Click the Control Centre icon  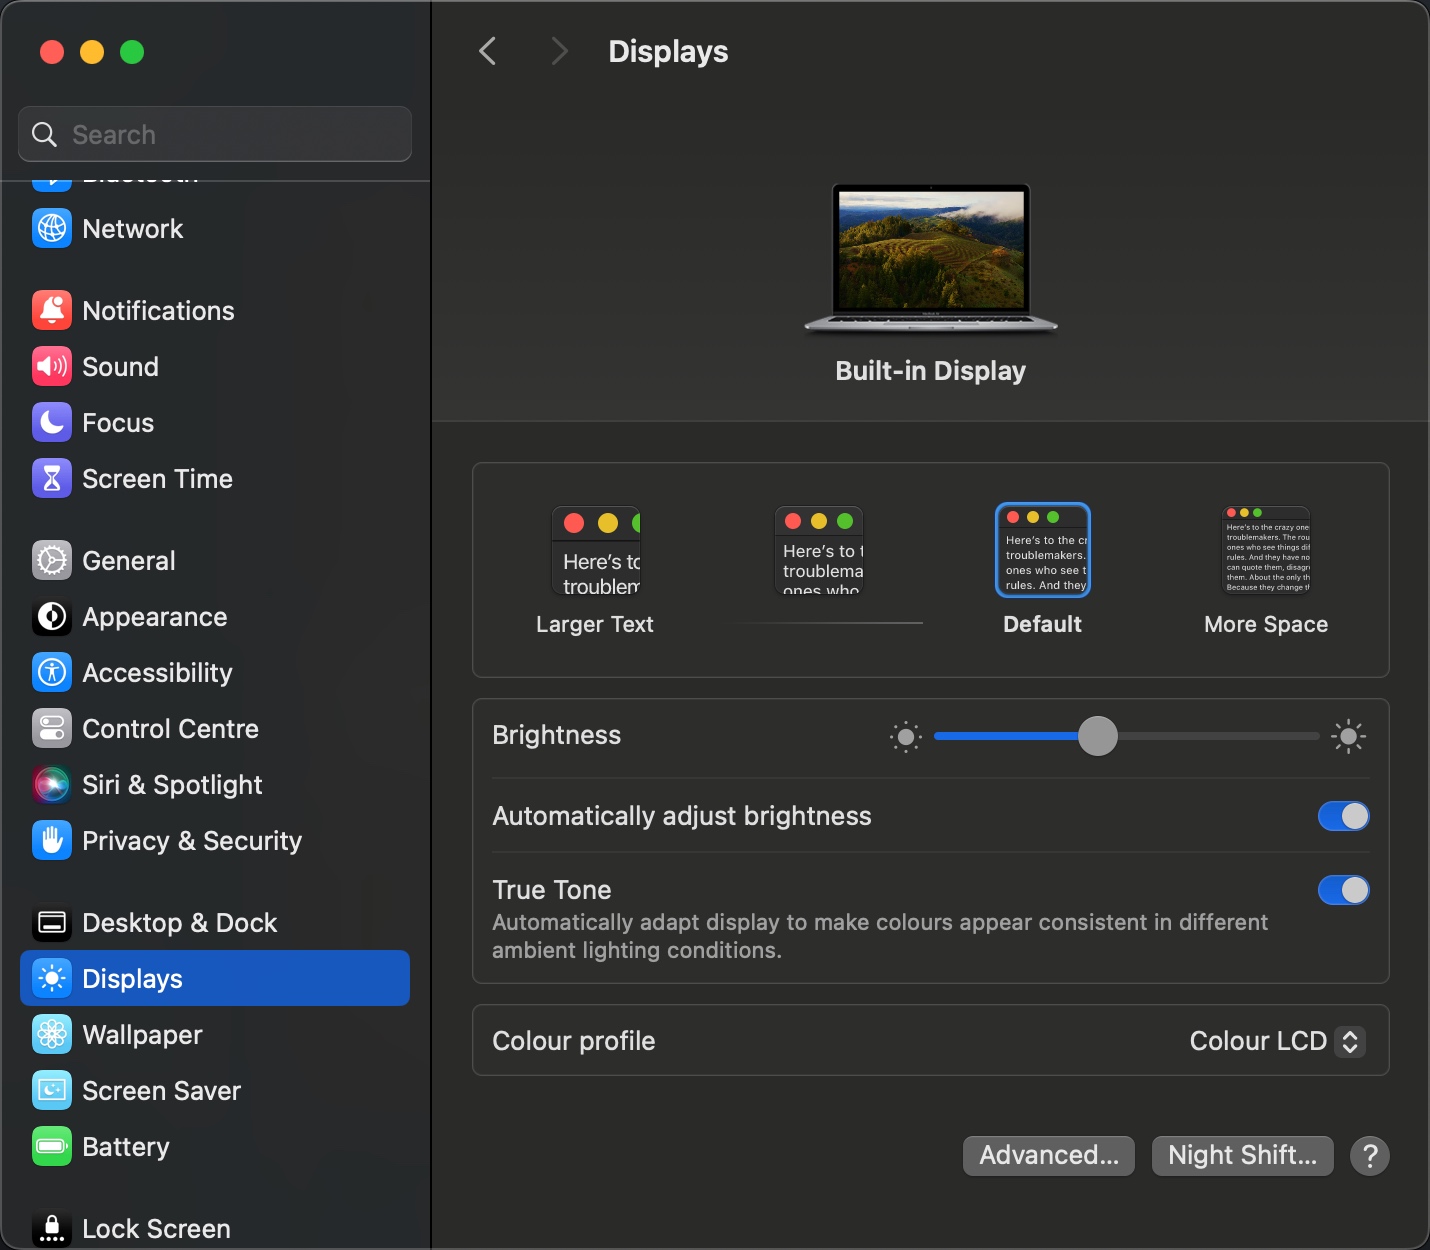pos(52,729)
